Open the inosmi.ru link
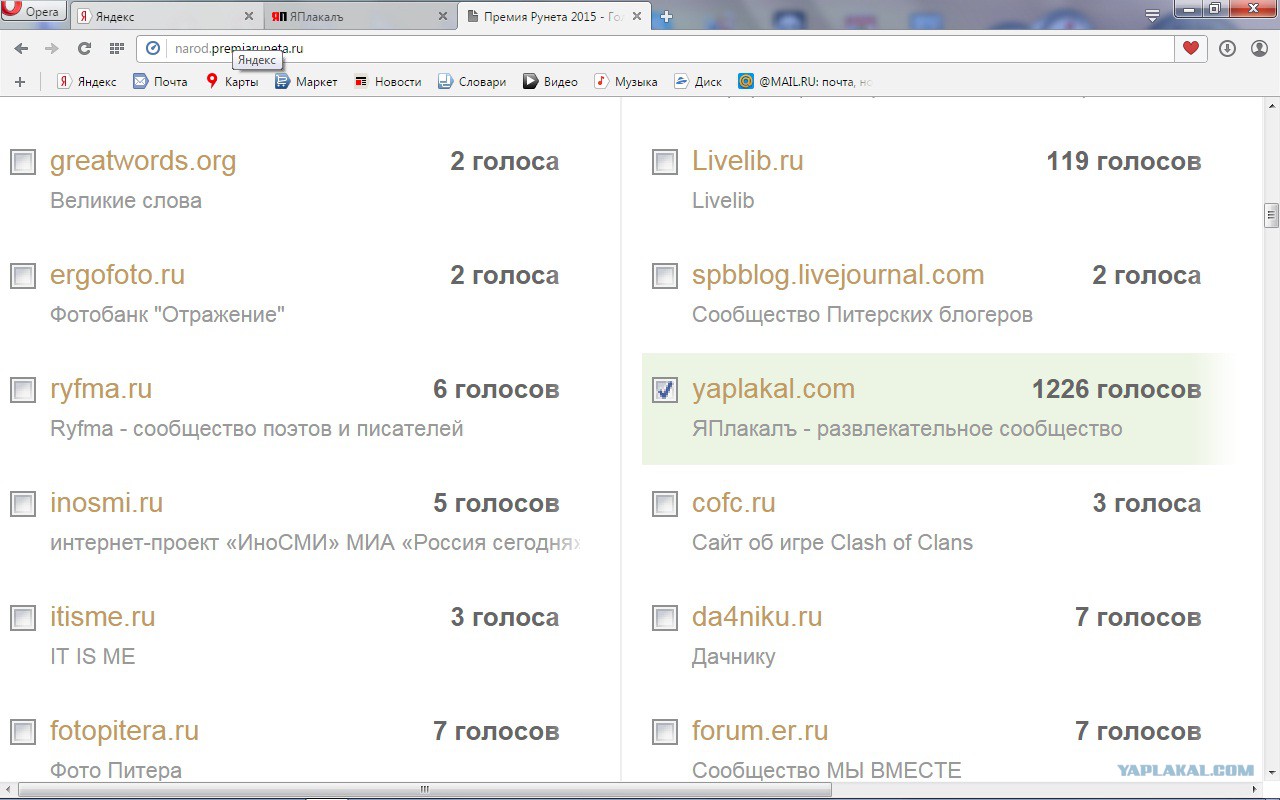 coord(106,503)
